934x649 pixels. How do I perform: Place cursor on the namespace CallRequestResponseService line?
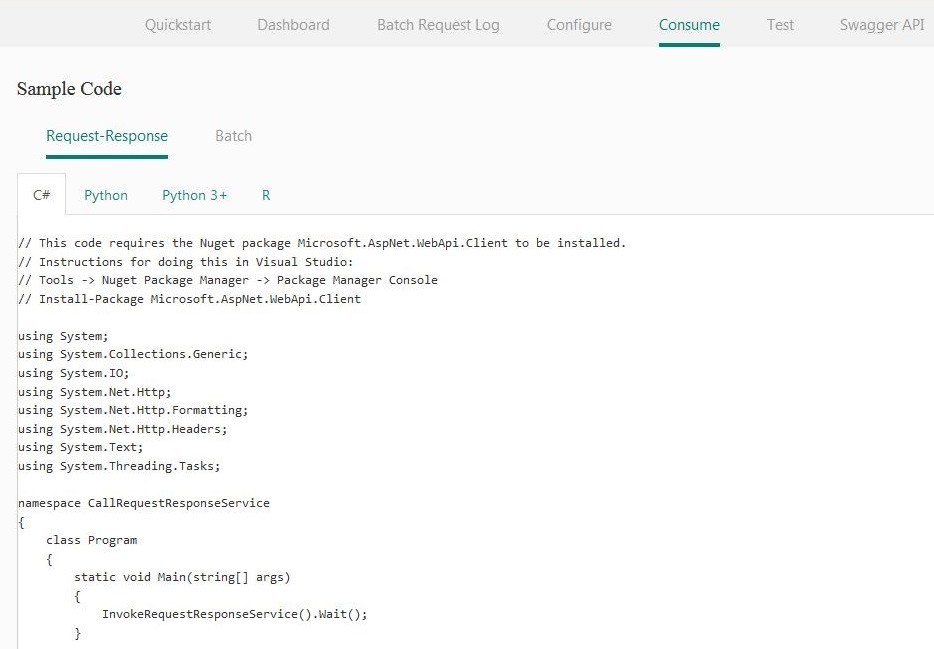tap(144, 503)
